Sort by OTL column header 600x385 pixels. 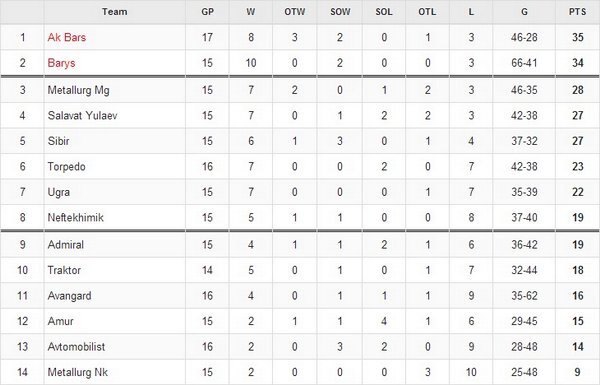click(x=427, y=12)
